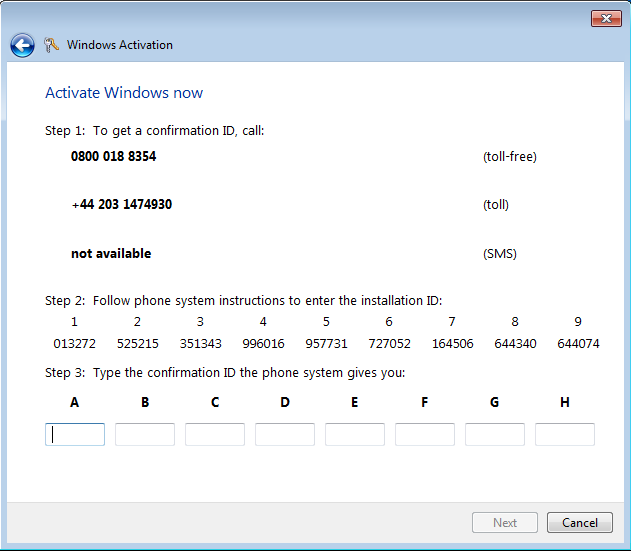Focus confirmation ID field E
Screen dimensions: 631x551
pos(355,434)
